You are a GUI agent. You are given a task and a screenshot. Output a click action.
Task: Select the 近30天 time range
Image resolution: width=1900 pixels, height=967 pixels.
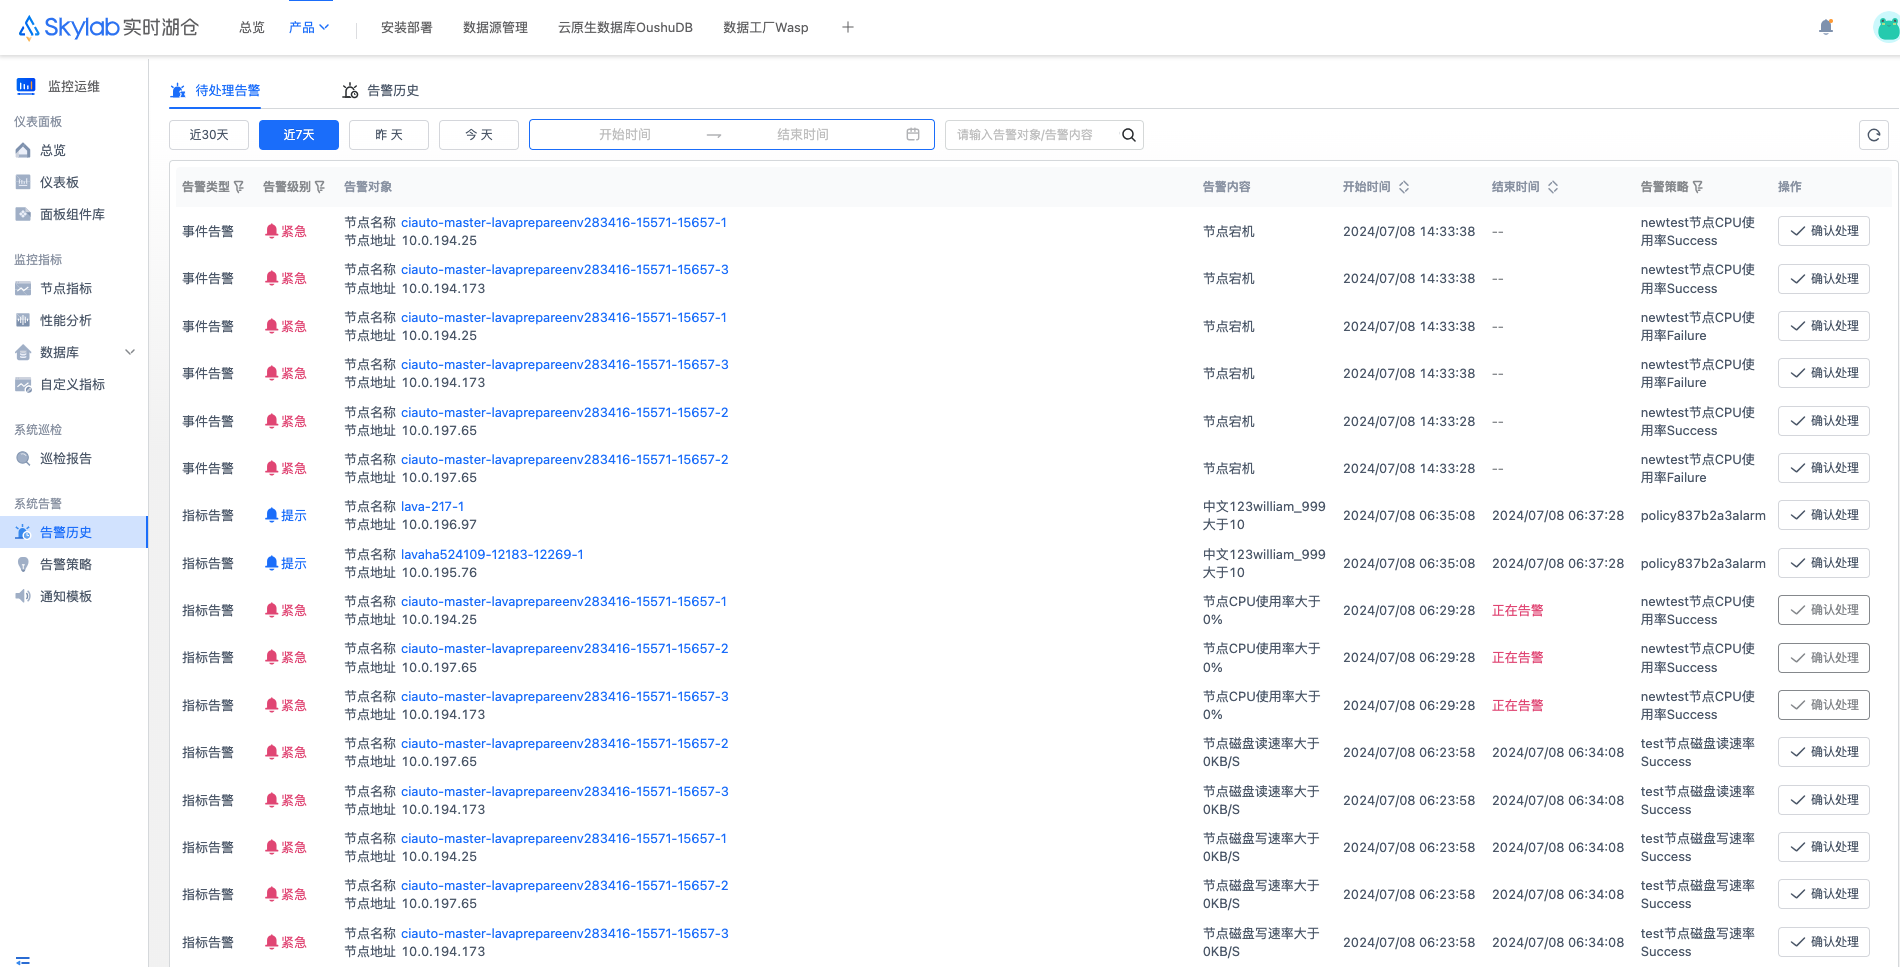click(209, 135)
